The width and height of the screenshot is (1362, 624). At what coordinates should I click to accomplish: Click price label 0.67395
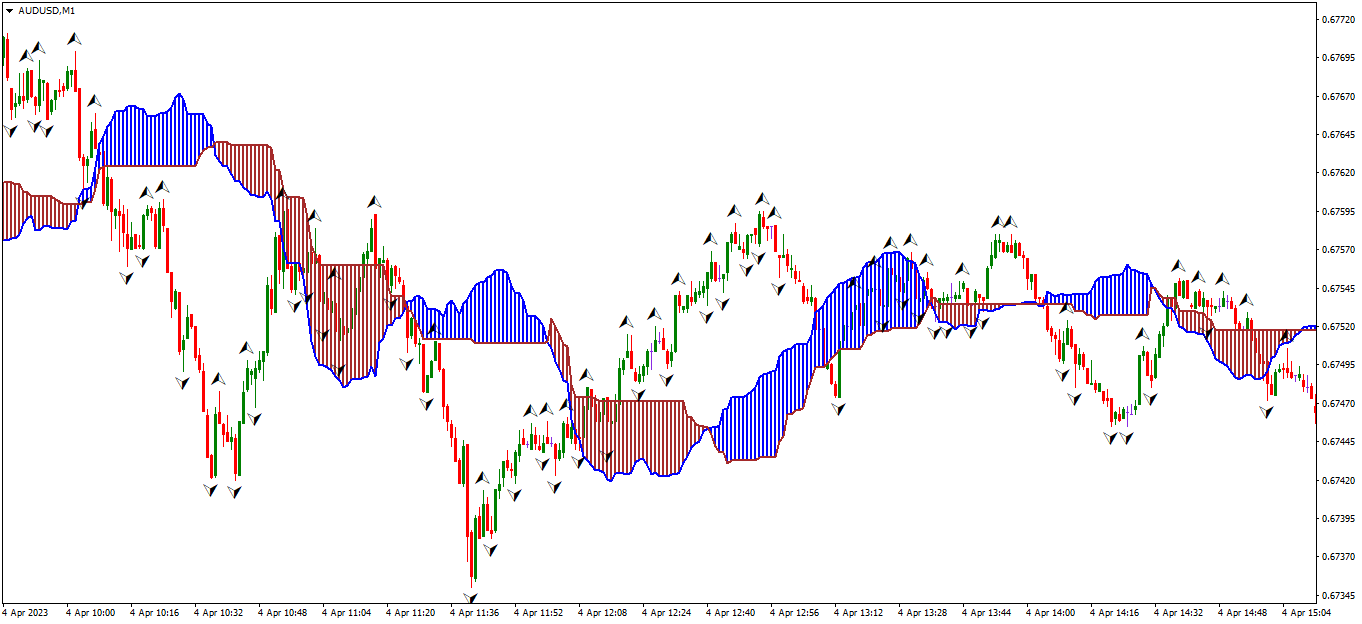1337,519
